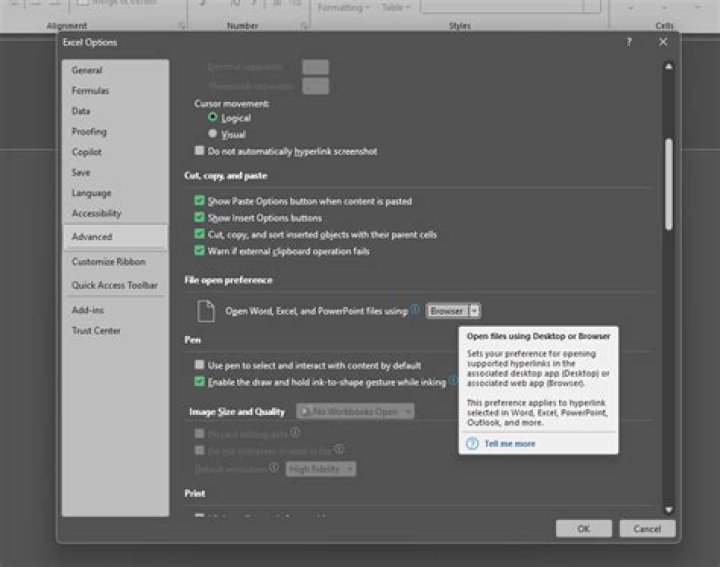Click info icon beside ink-to-shape gesture option
The width and height of the screenshot is (720, 567).
453,380
